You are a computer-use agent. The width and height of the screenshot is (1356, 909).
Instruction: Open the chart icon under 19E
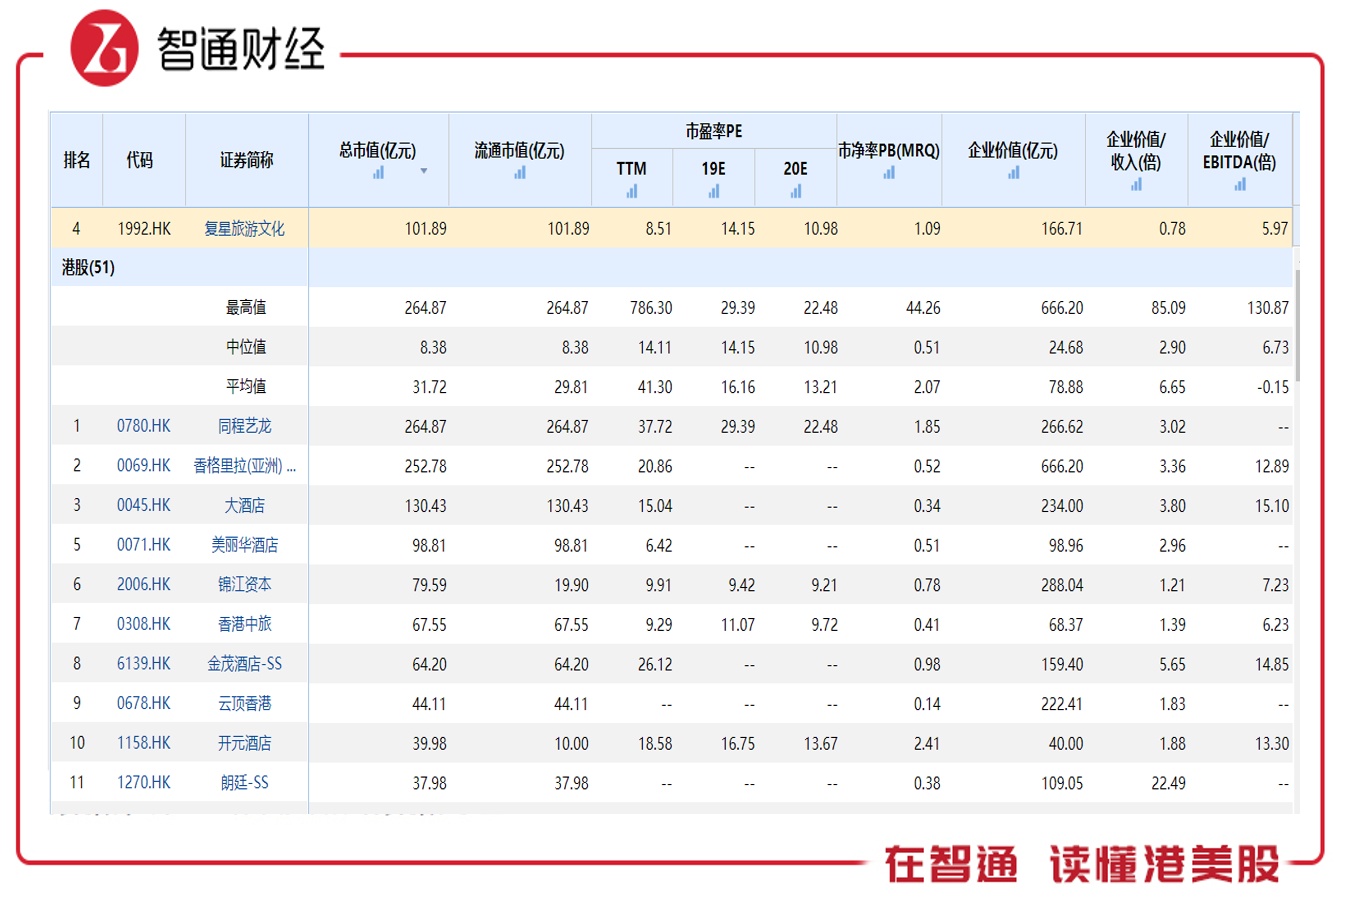pyautogui.click(x=714, y=191)
